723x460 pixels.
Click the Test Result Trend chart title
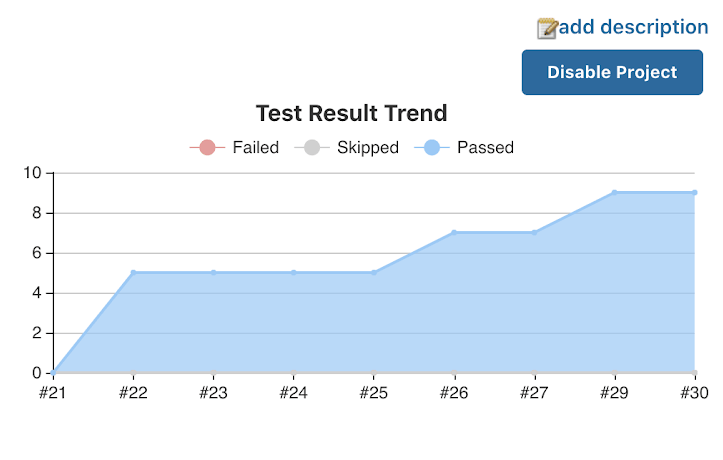click(x=351, y=113)
